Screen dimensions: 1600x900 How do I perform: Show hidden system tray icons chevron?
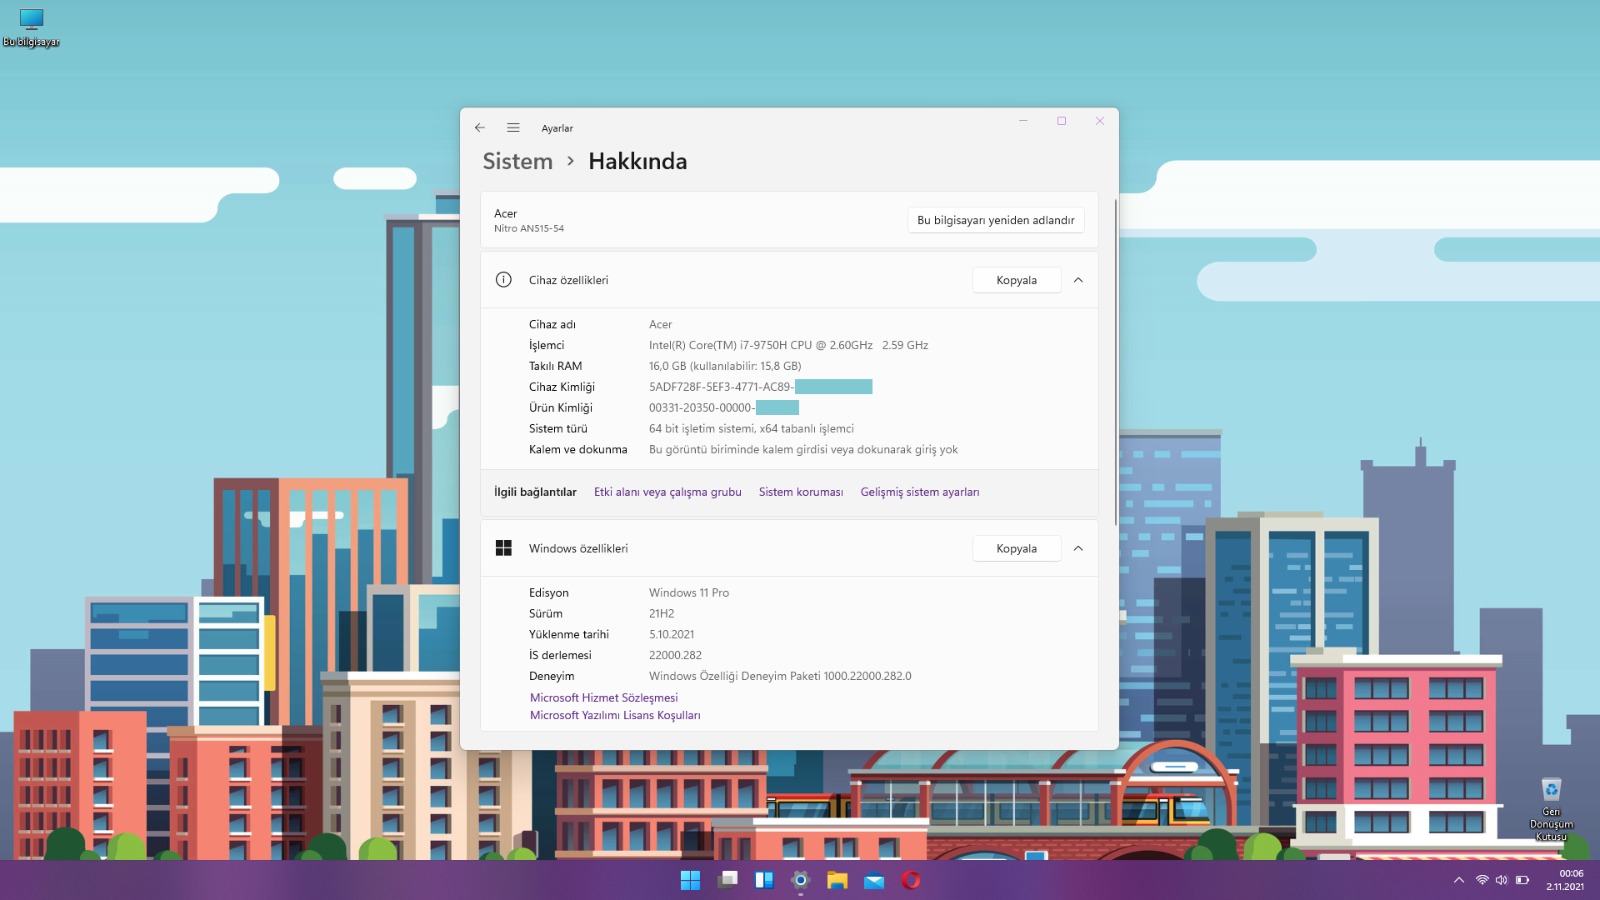[1459, 880]
